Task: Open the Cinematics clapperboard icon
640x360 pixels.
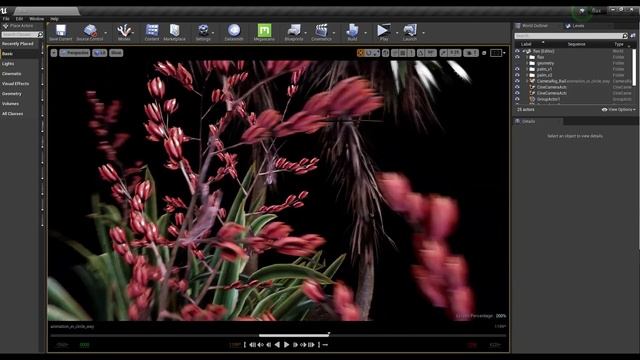Action: coord(321,30)
